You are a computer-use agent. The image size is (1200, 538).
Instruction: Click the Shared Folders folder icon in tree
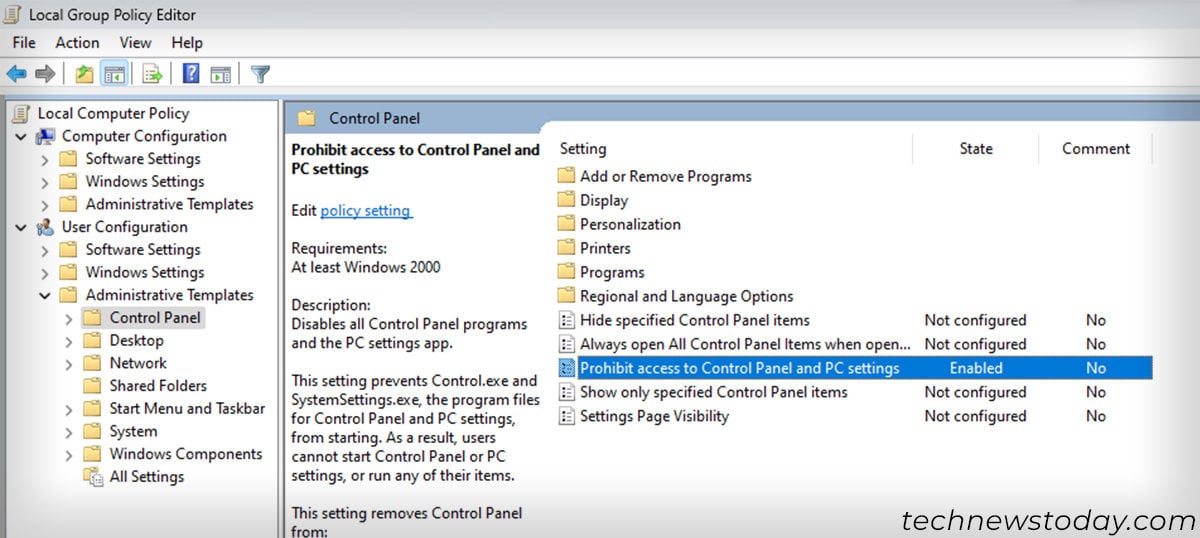click(92, 386)
